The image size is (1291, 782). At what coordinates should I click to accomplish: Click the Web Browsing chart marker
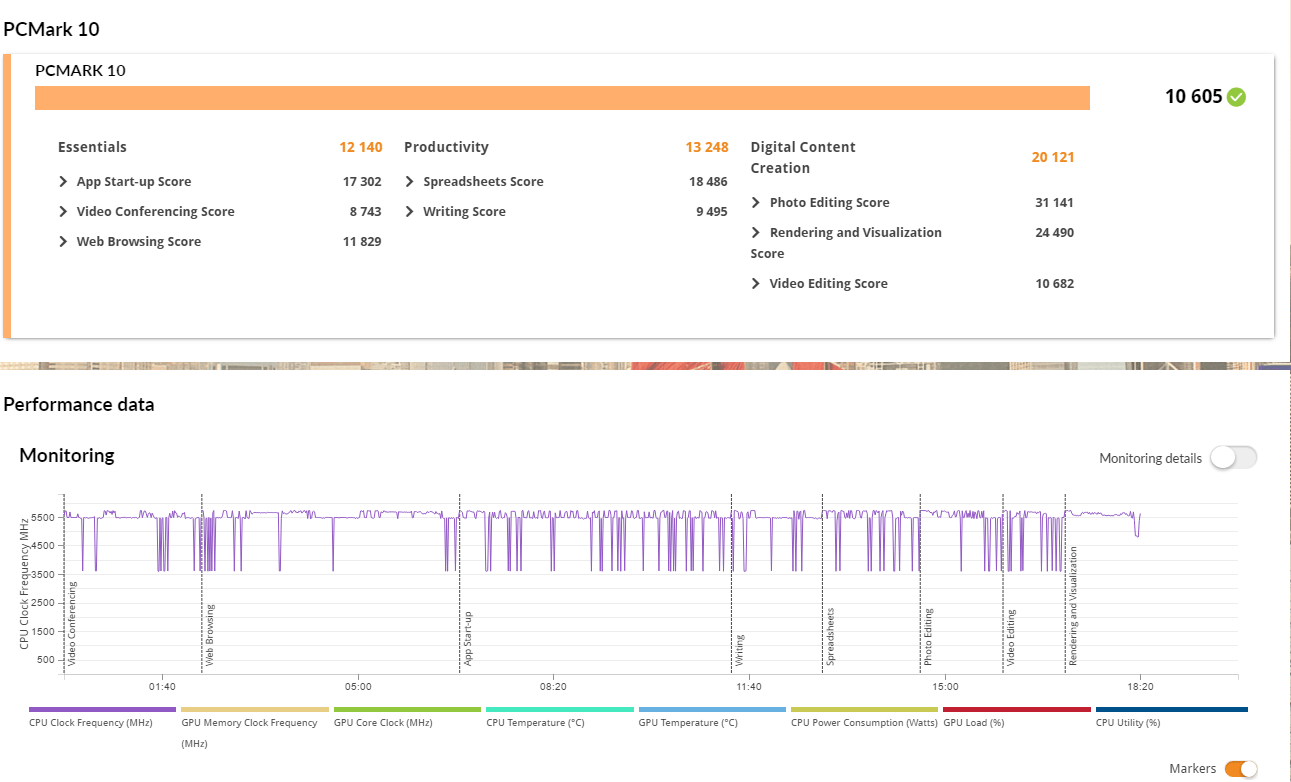210,634
